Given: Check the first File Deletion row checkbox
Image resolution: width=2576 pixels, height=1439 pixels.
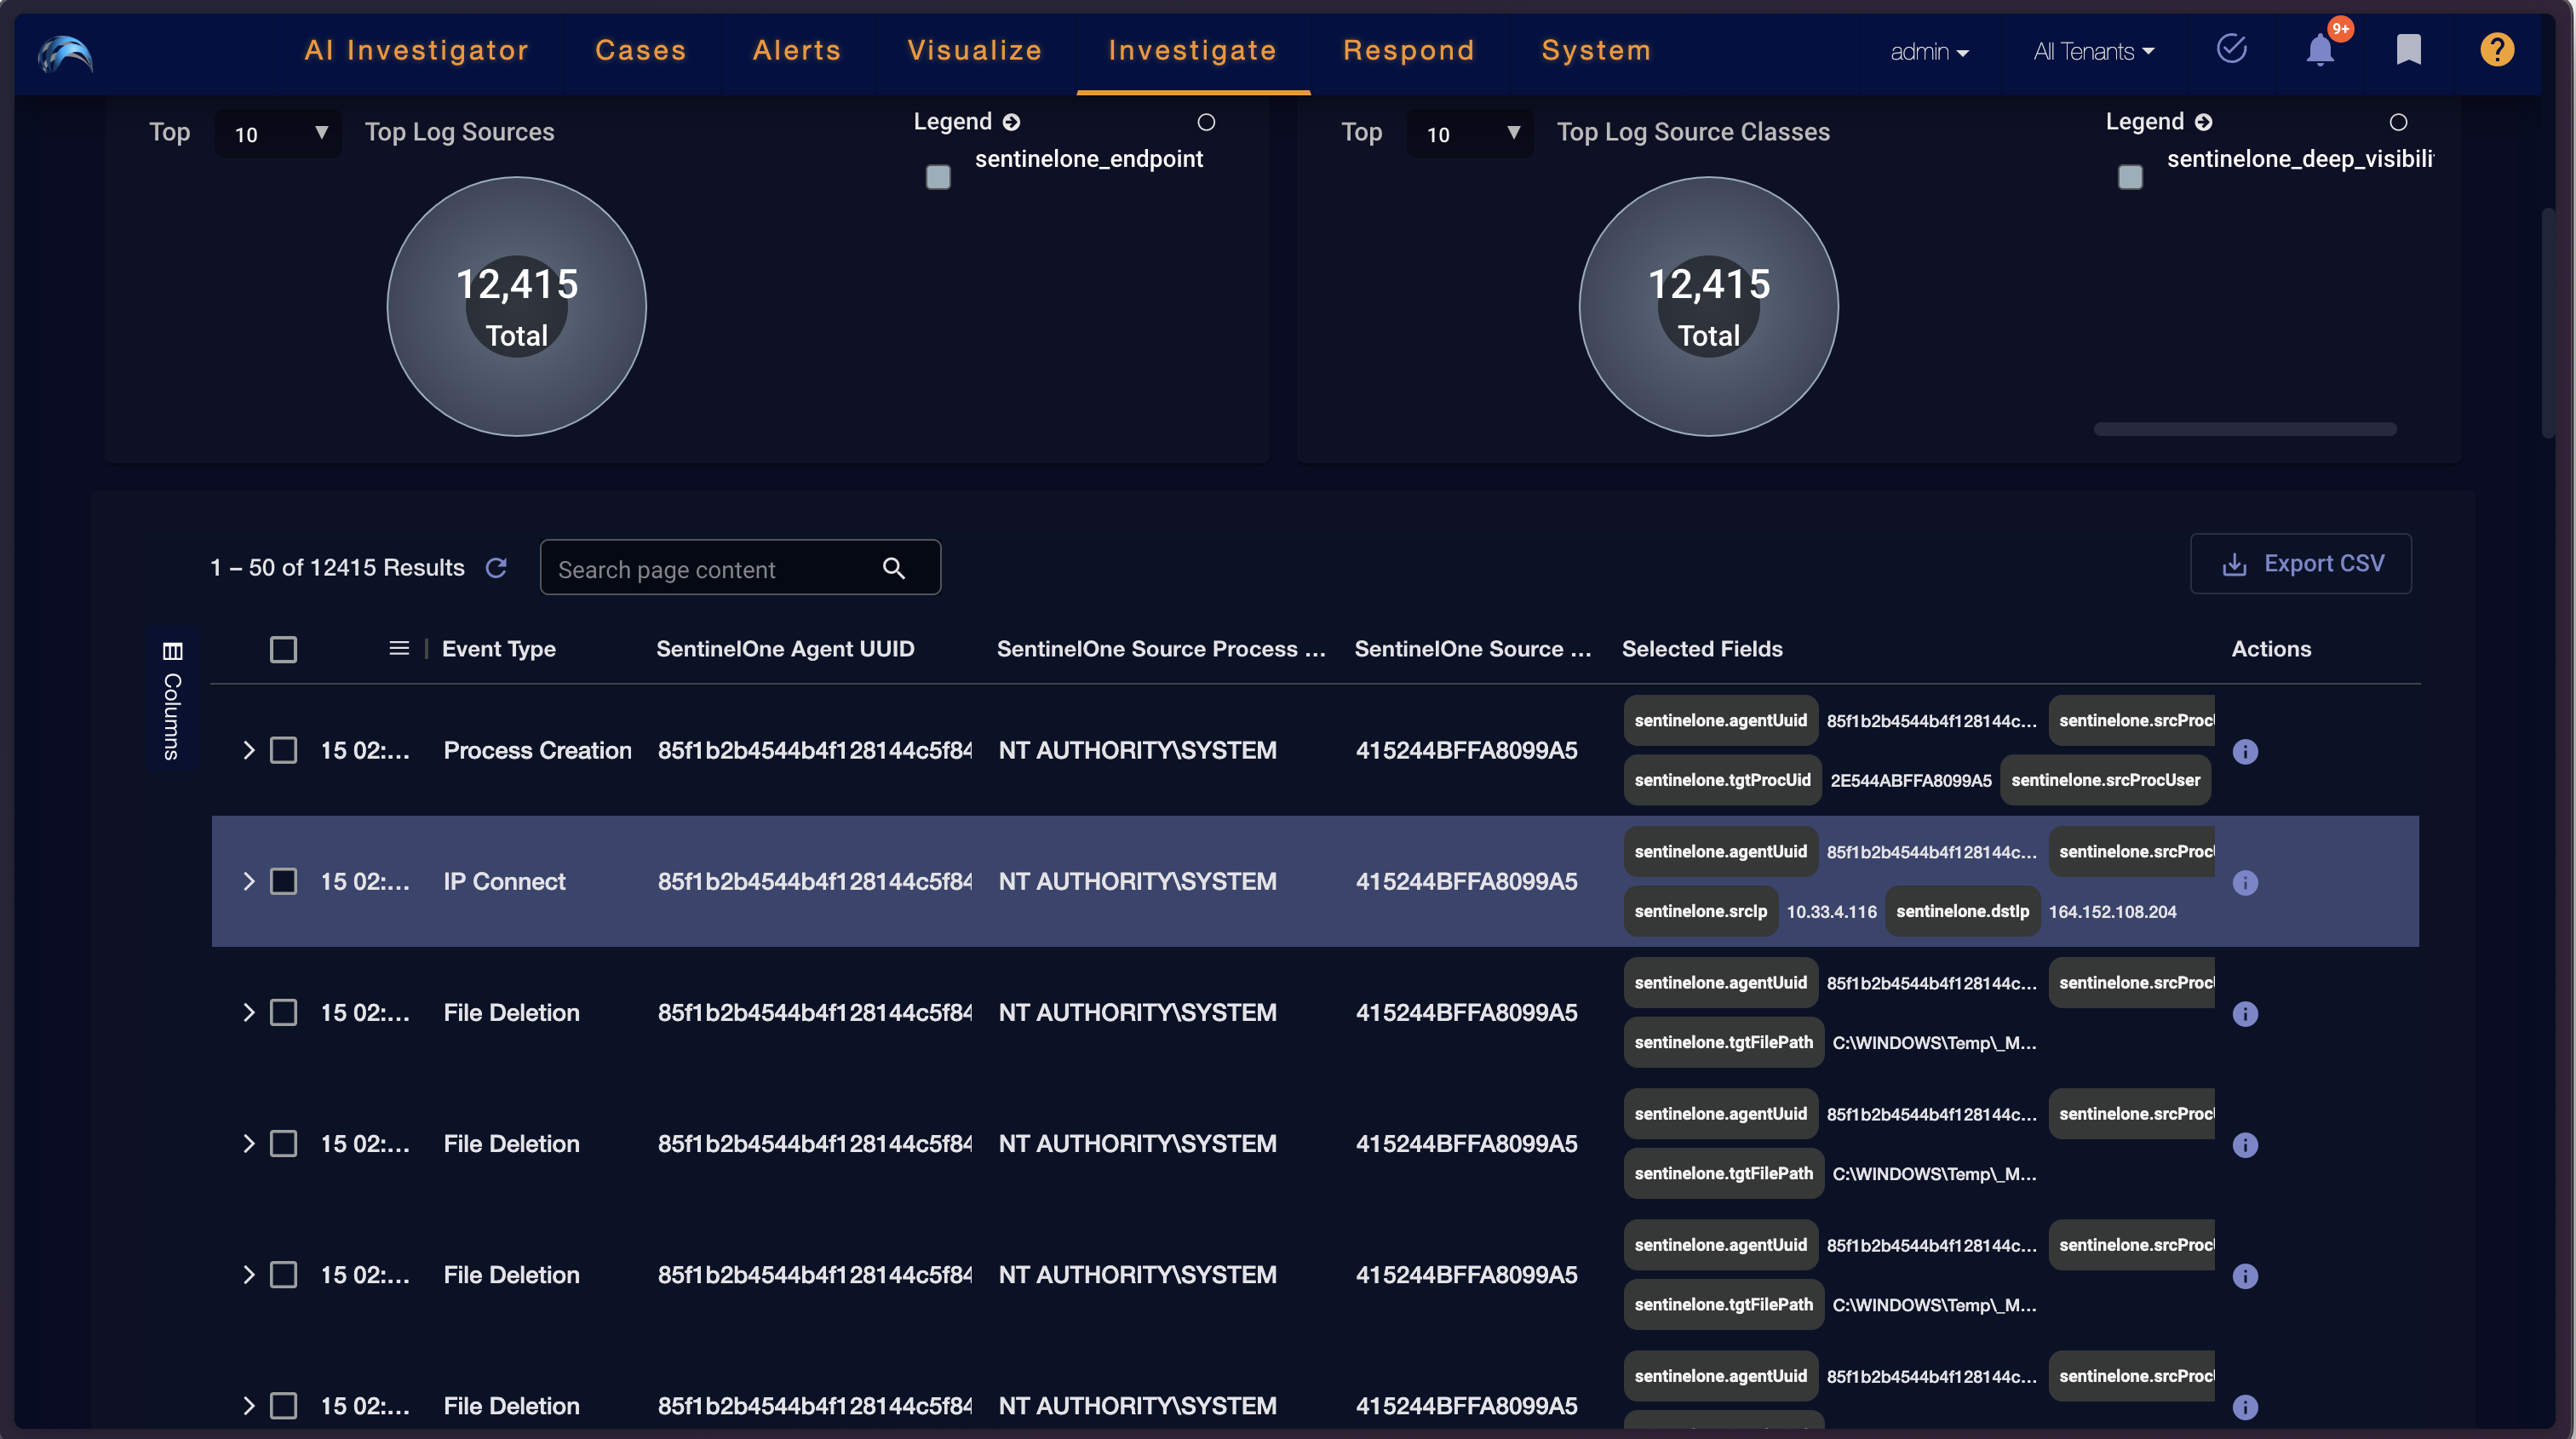Looking at the screenshot, I should click(x=284, y=1012).
